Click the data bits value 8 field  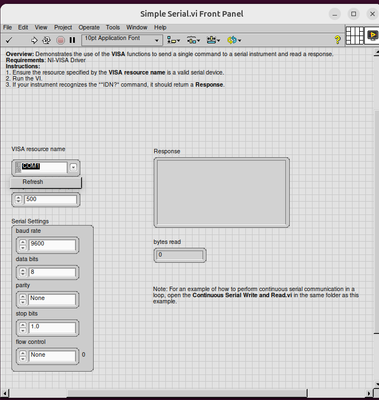(52, 273)
